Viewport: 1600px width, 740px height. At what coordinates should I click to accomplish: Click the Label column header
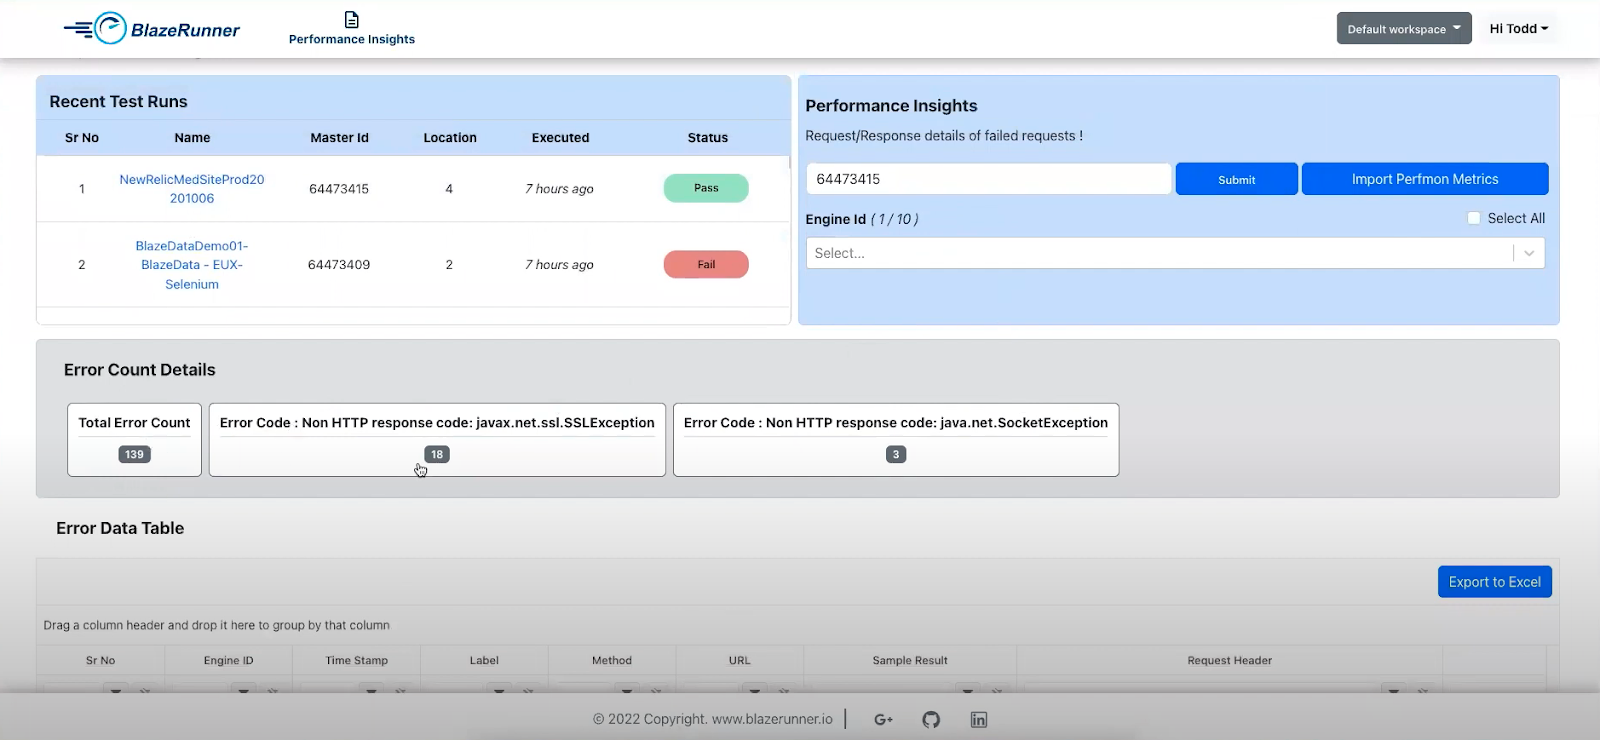tap(484, 661)
